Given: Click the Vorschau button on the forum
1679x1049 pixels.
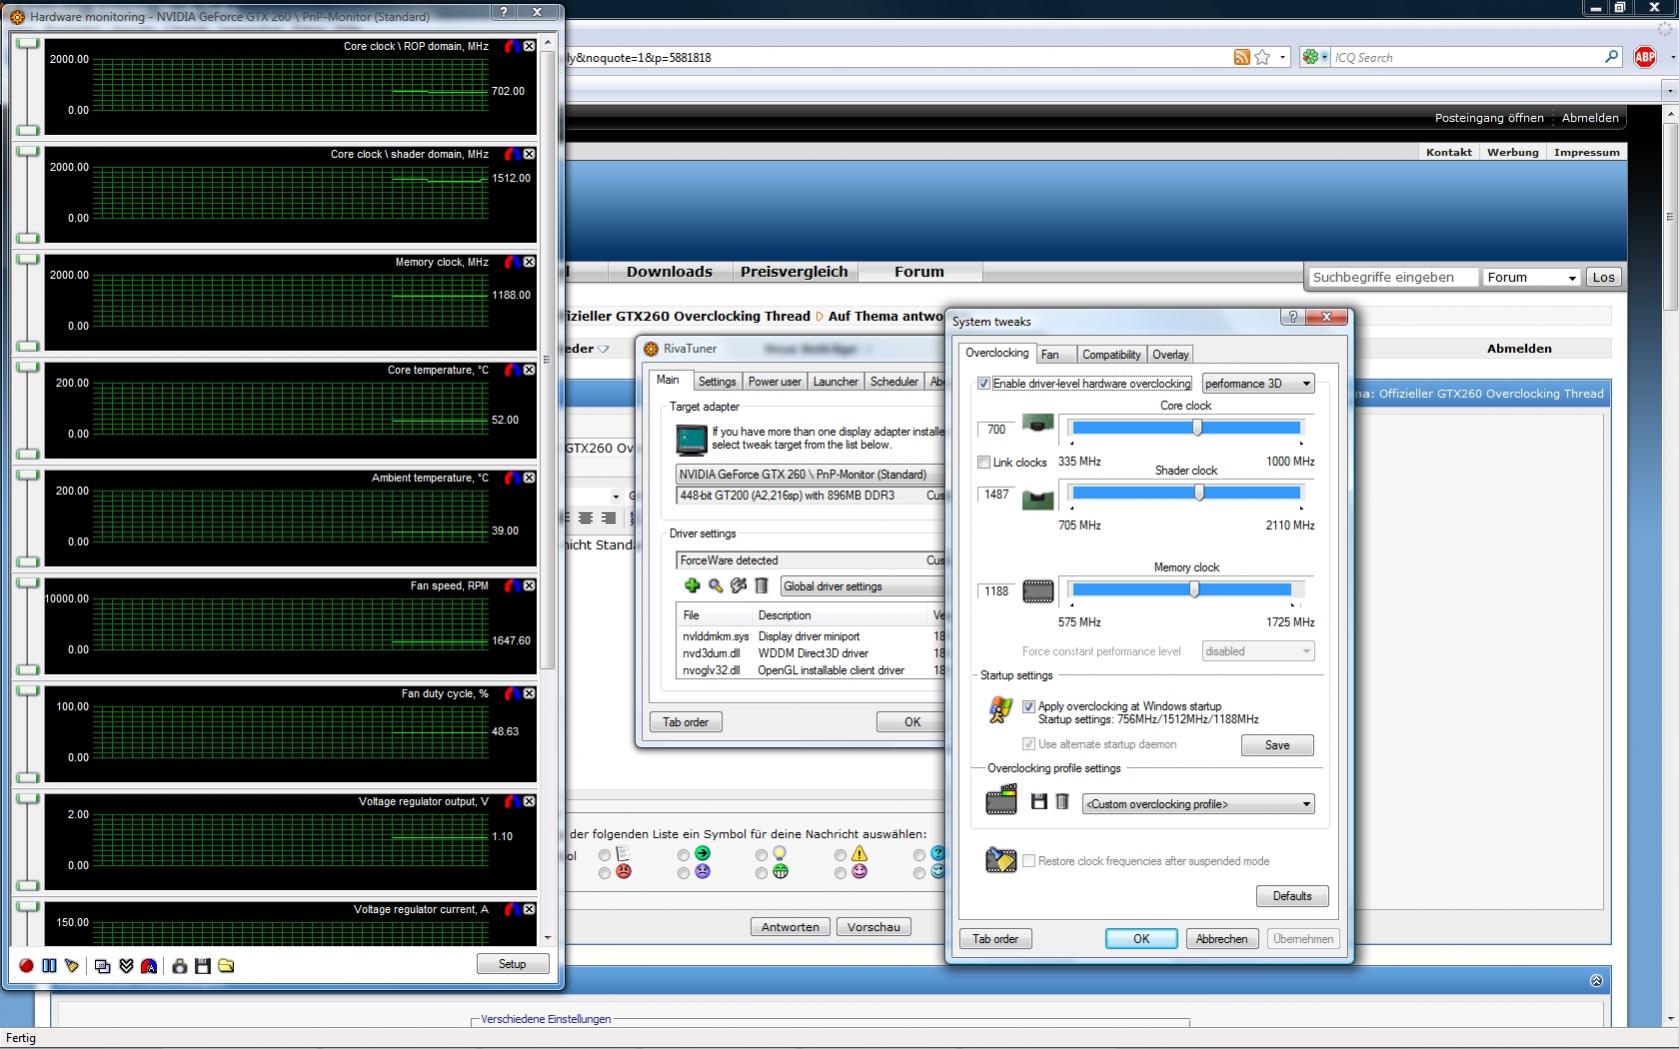Looking at the screenshot, I should coord(873,927).
